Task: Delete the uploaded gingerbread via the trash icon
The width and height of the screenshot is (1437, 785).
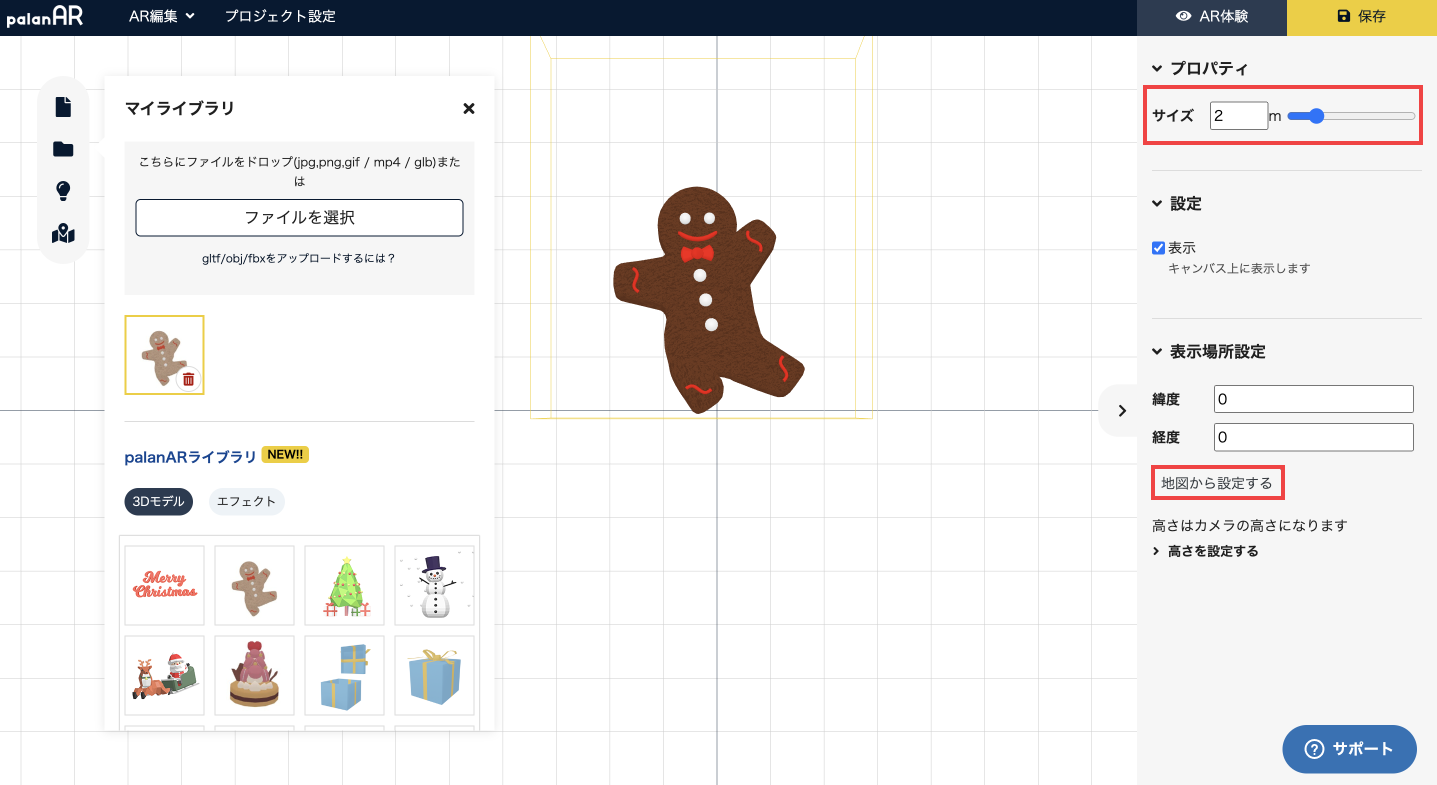Action: [188, 379]
